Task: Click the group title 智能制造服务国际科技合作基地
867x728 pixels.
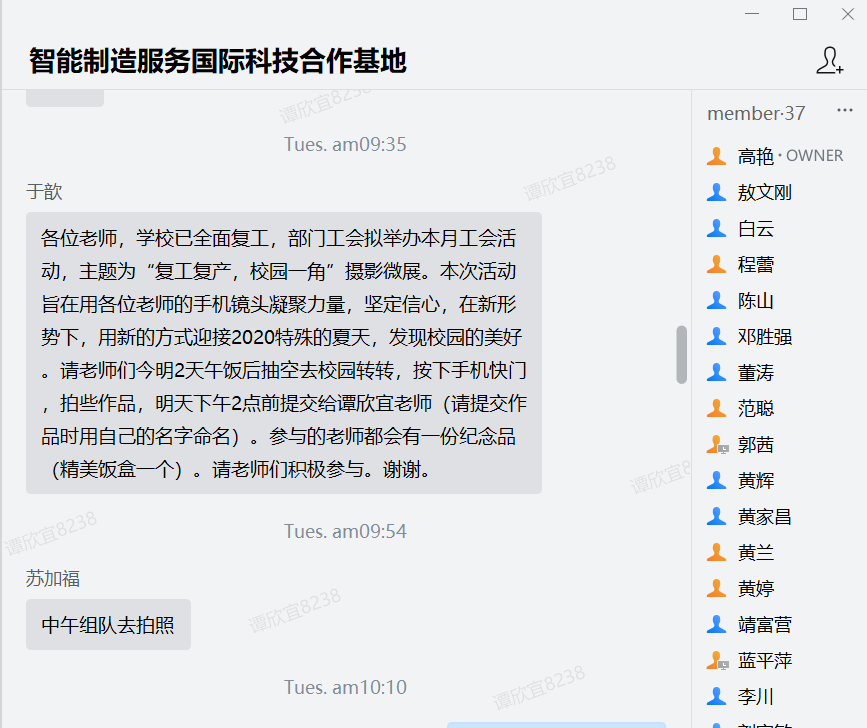Action: point(218,61)
